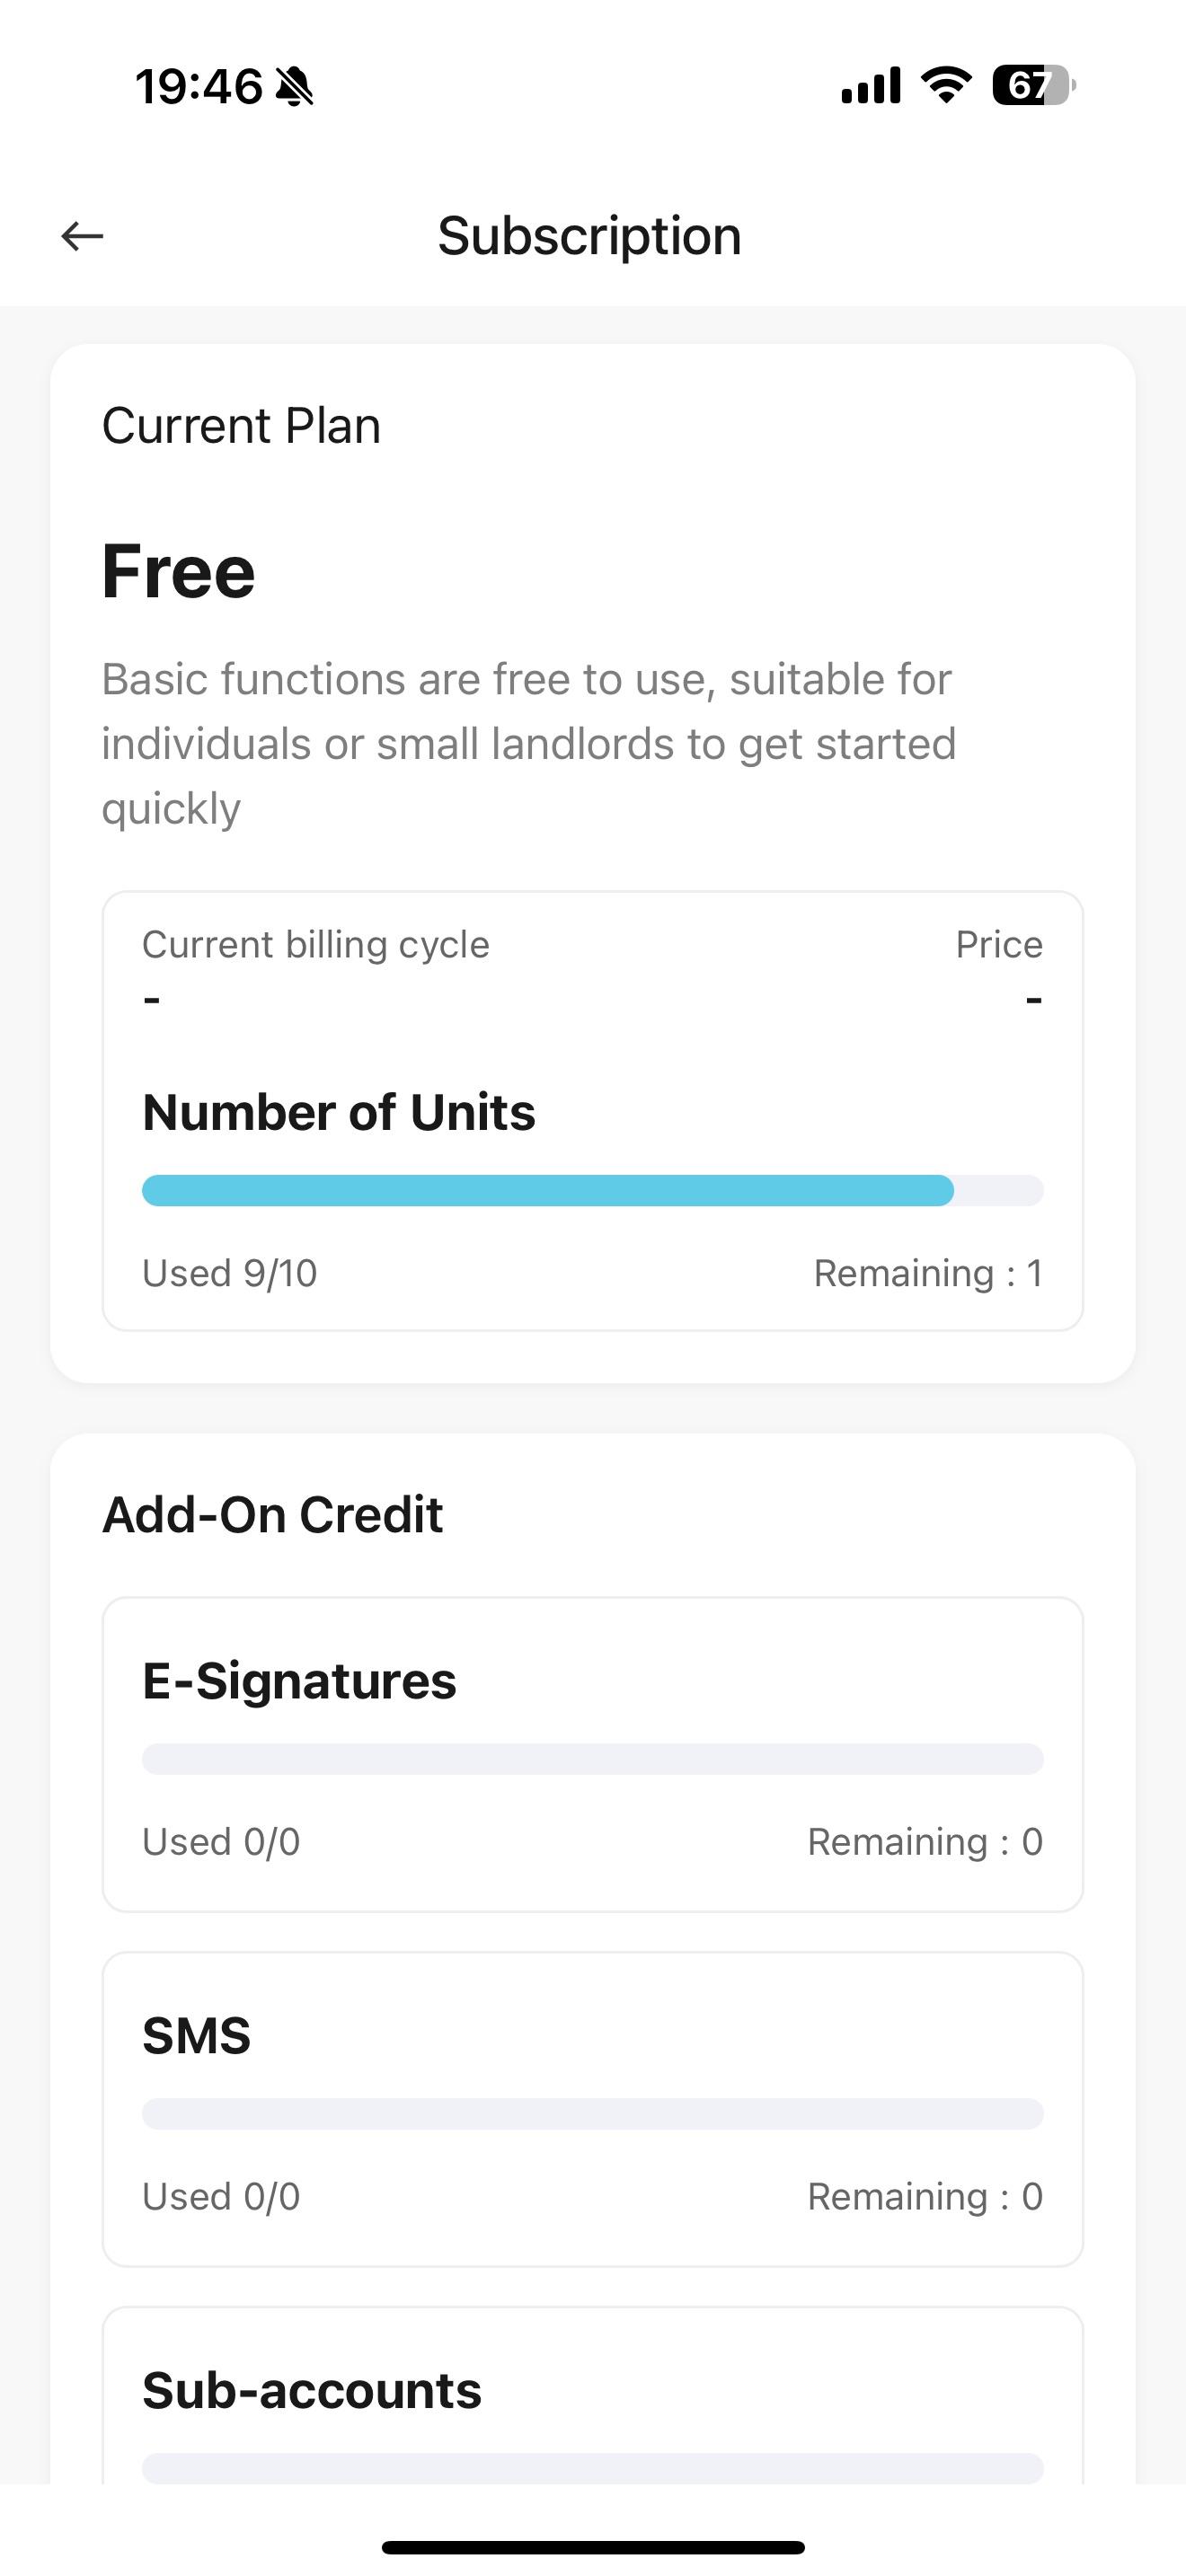This screenshot has height=2576, width=1186.
Task: Click the E-Signatures usage bar
Action: (592, 1759)
